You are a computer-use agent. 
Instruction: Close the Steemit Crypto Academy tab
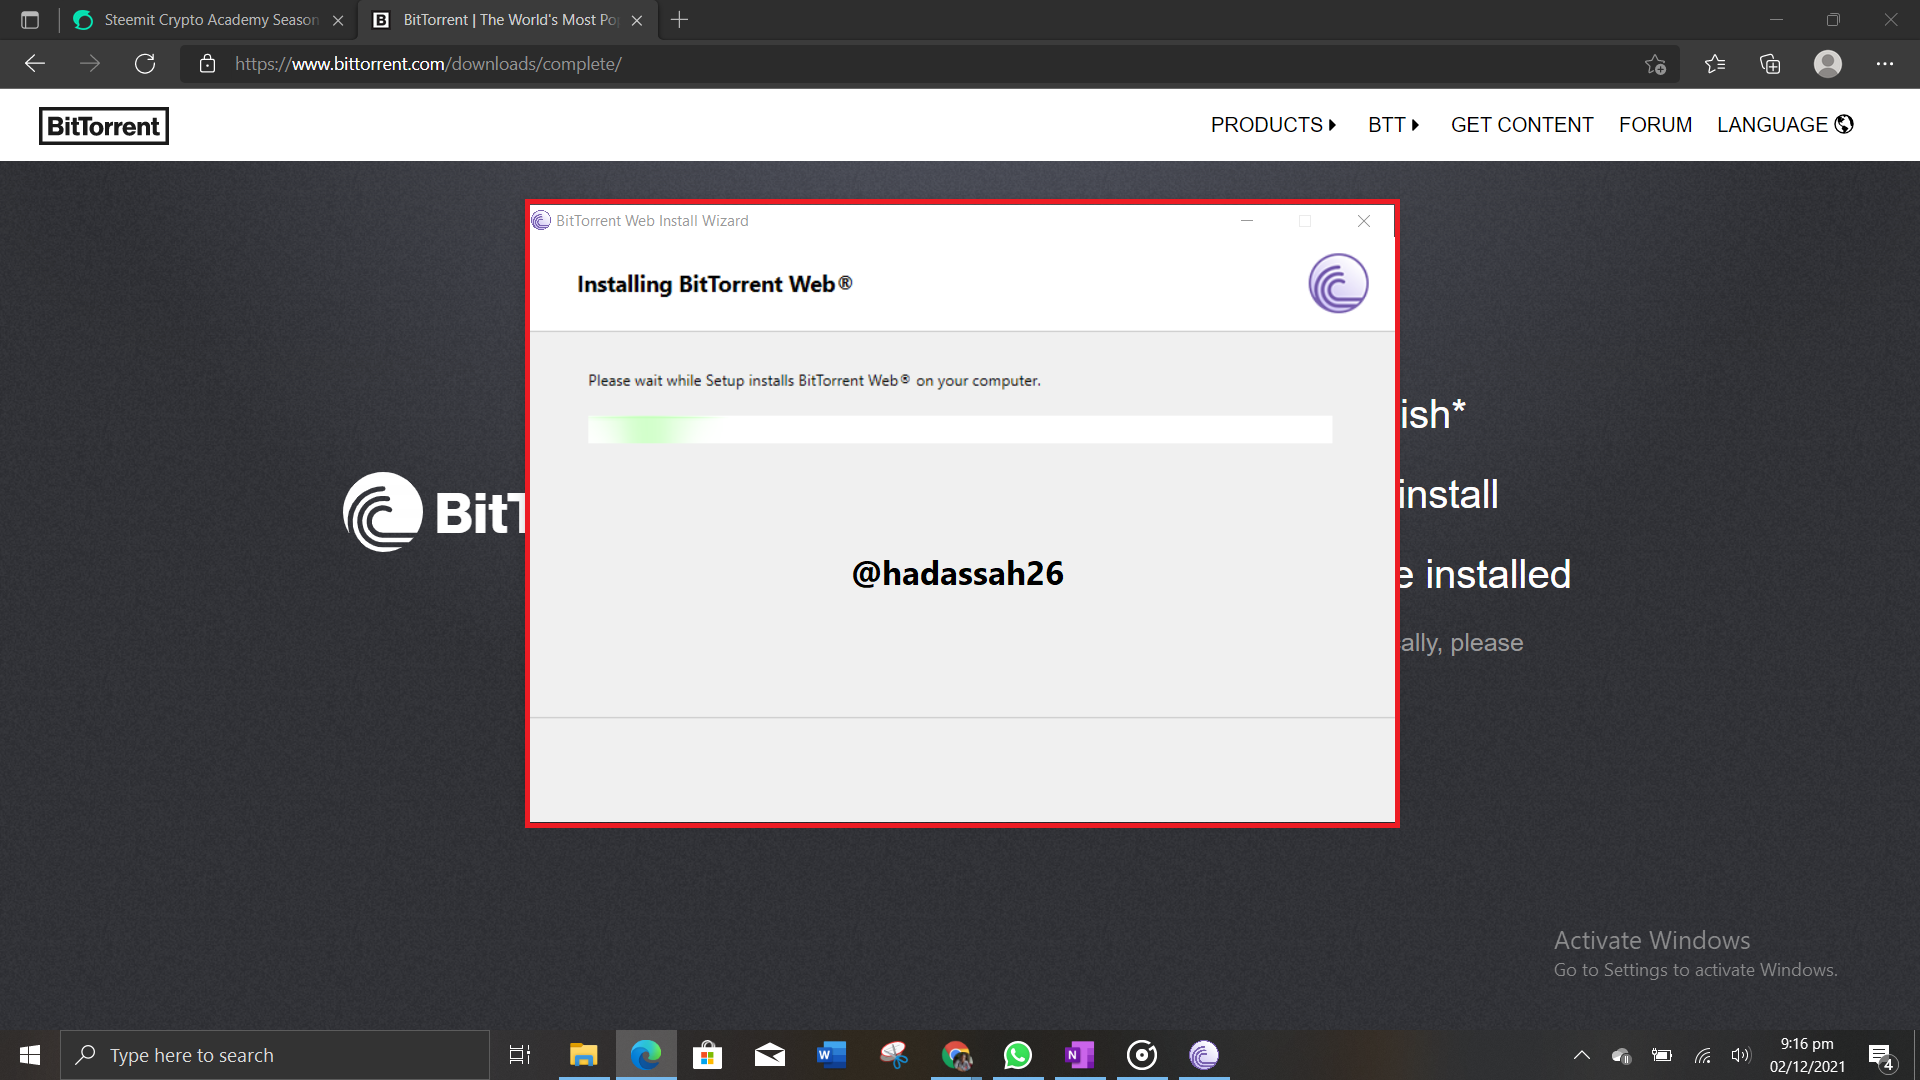(x=338, y=20)
